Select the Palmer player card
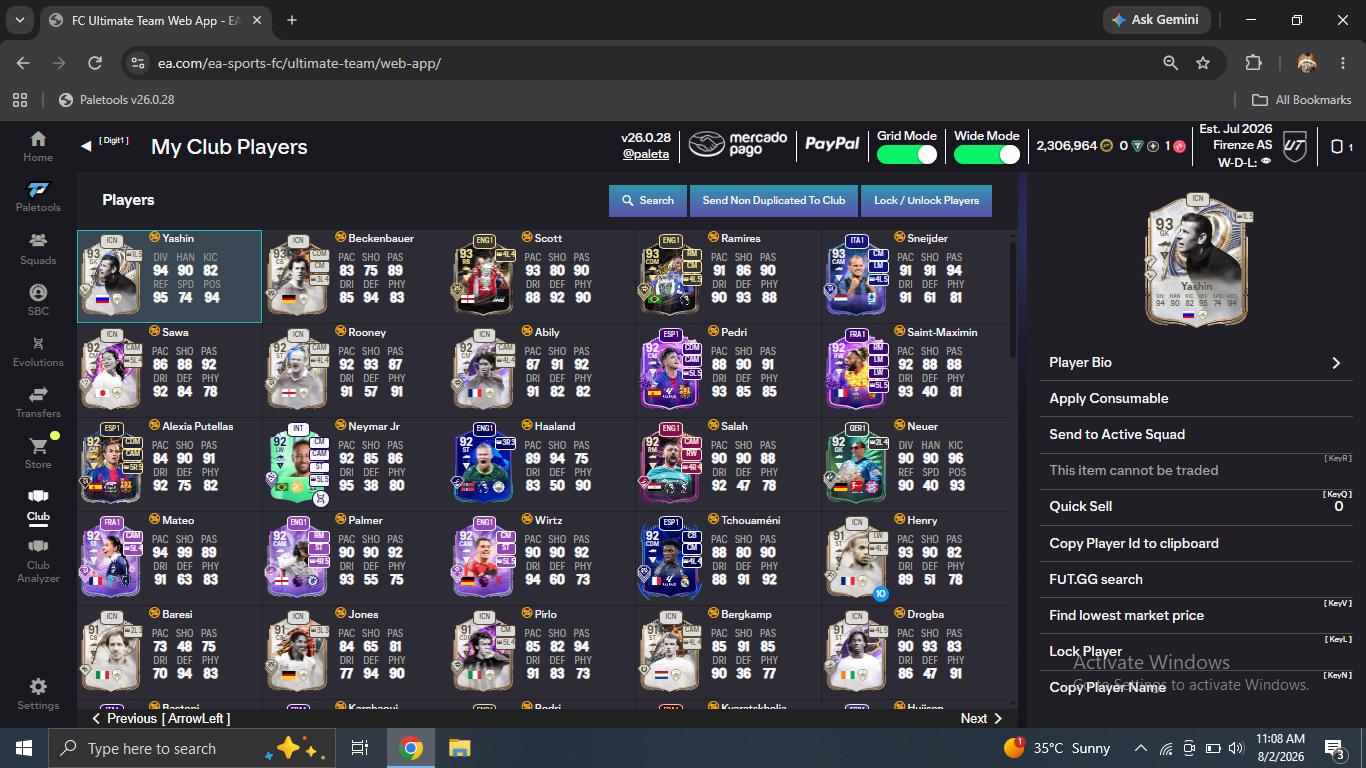 (x=356, y=558)
